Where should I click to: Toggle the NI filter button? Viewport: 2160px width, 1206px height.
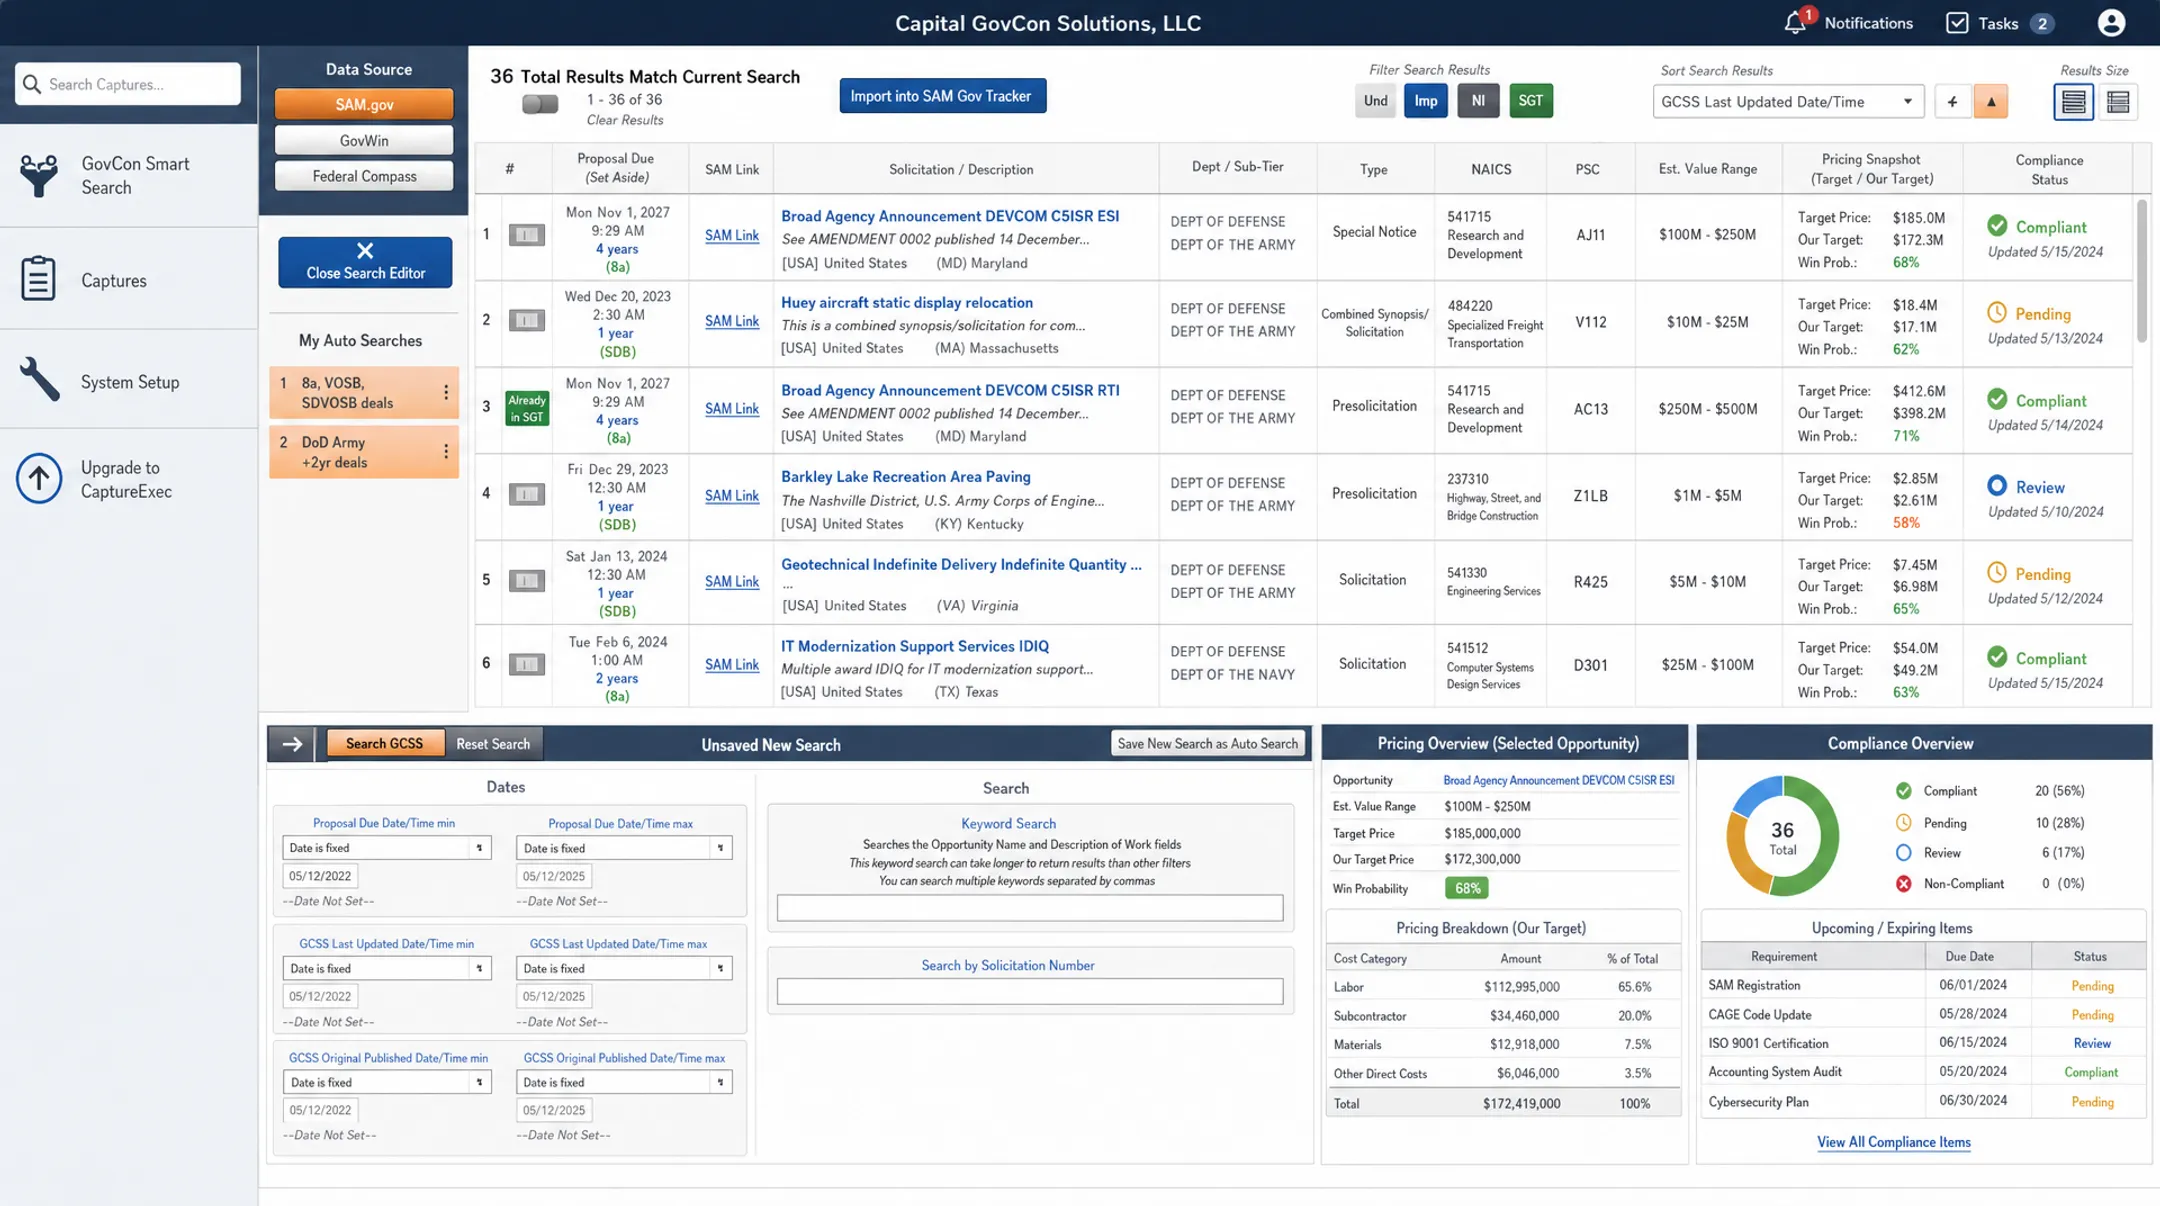tap(1478, 101)
